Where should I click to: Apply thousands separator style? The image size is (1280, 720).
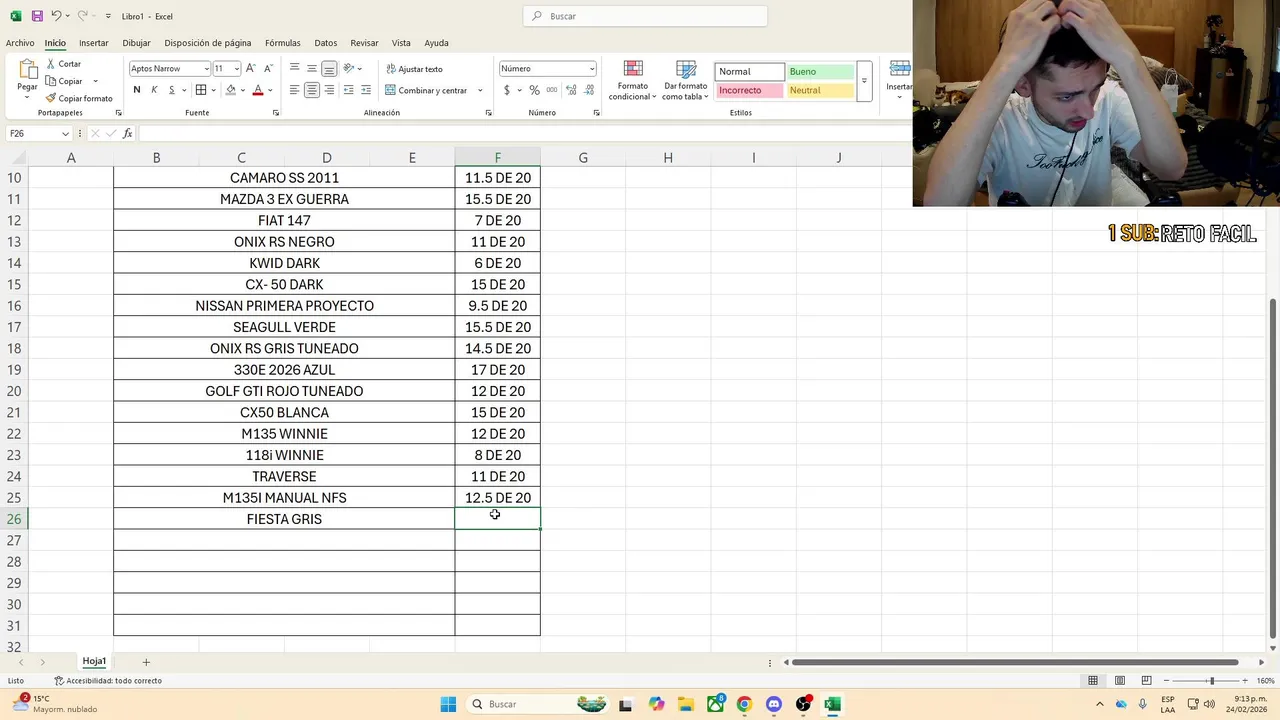[551, 90]
